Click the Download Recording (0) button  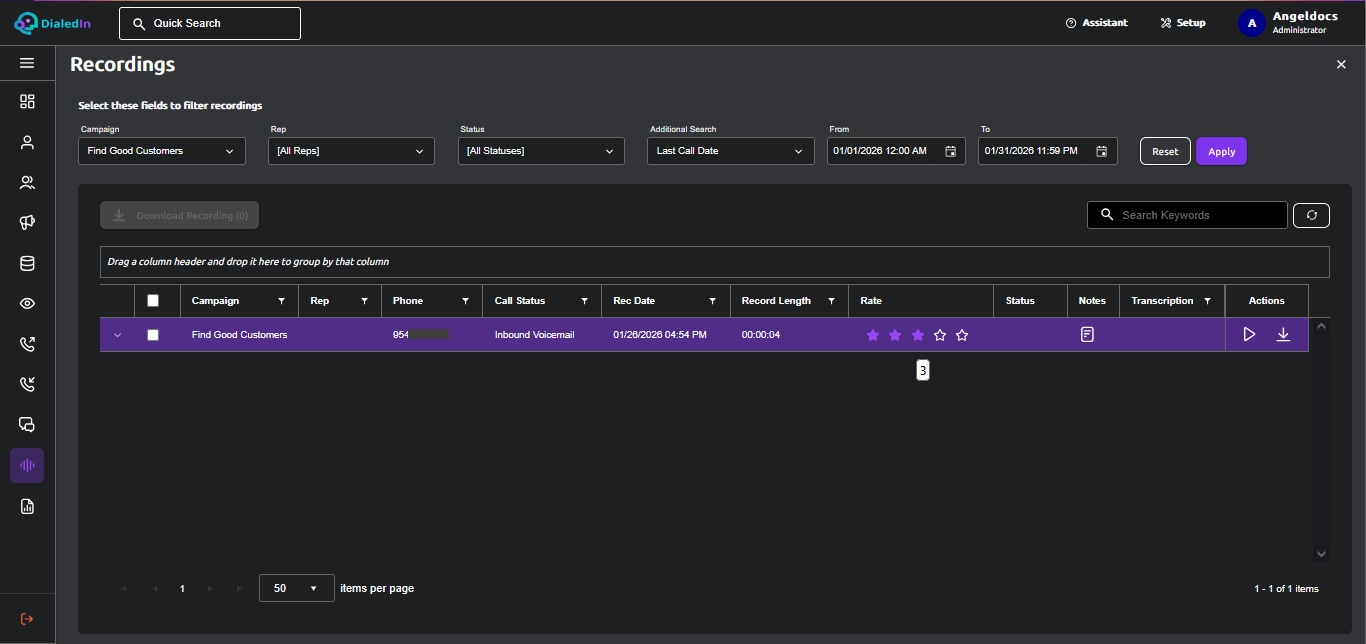click(x=179, y=215)
